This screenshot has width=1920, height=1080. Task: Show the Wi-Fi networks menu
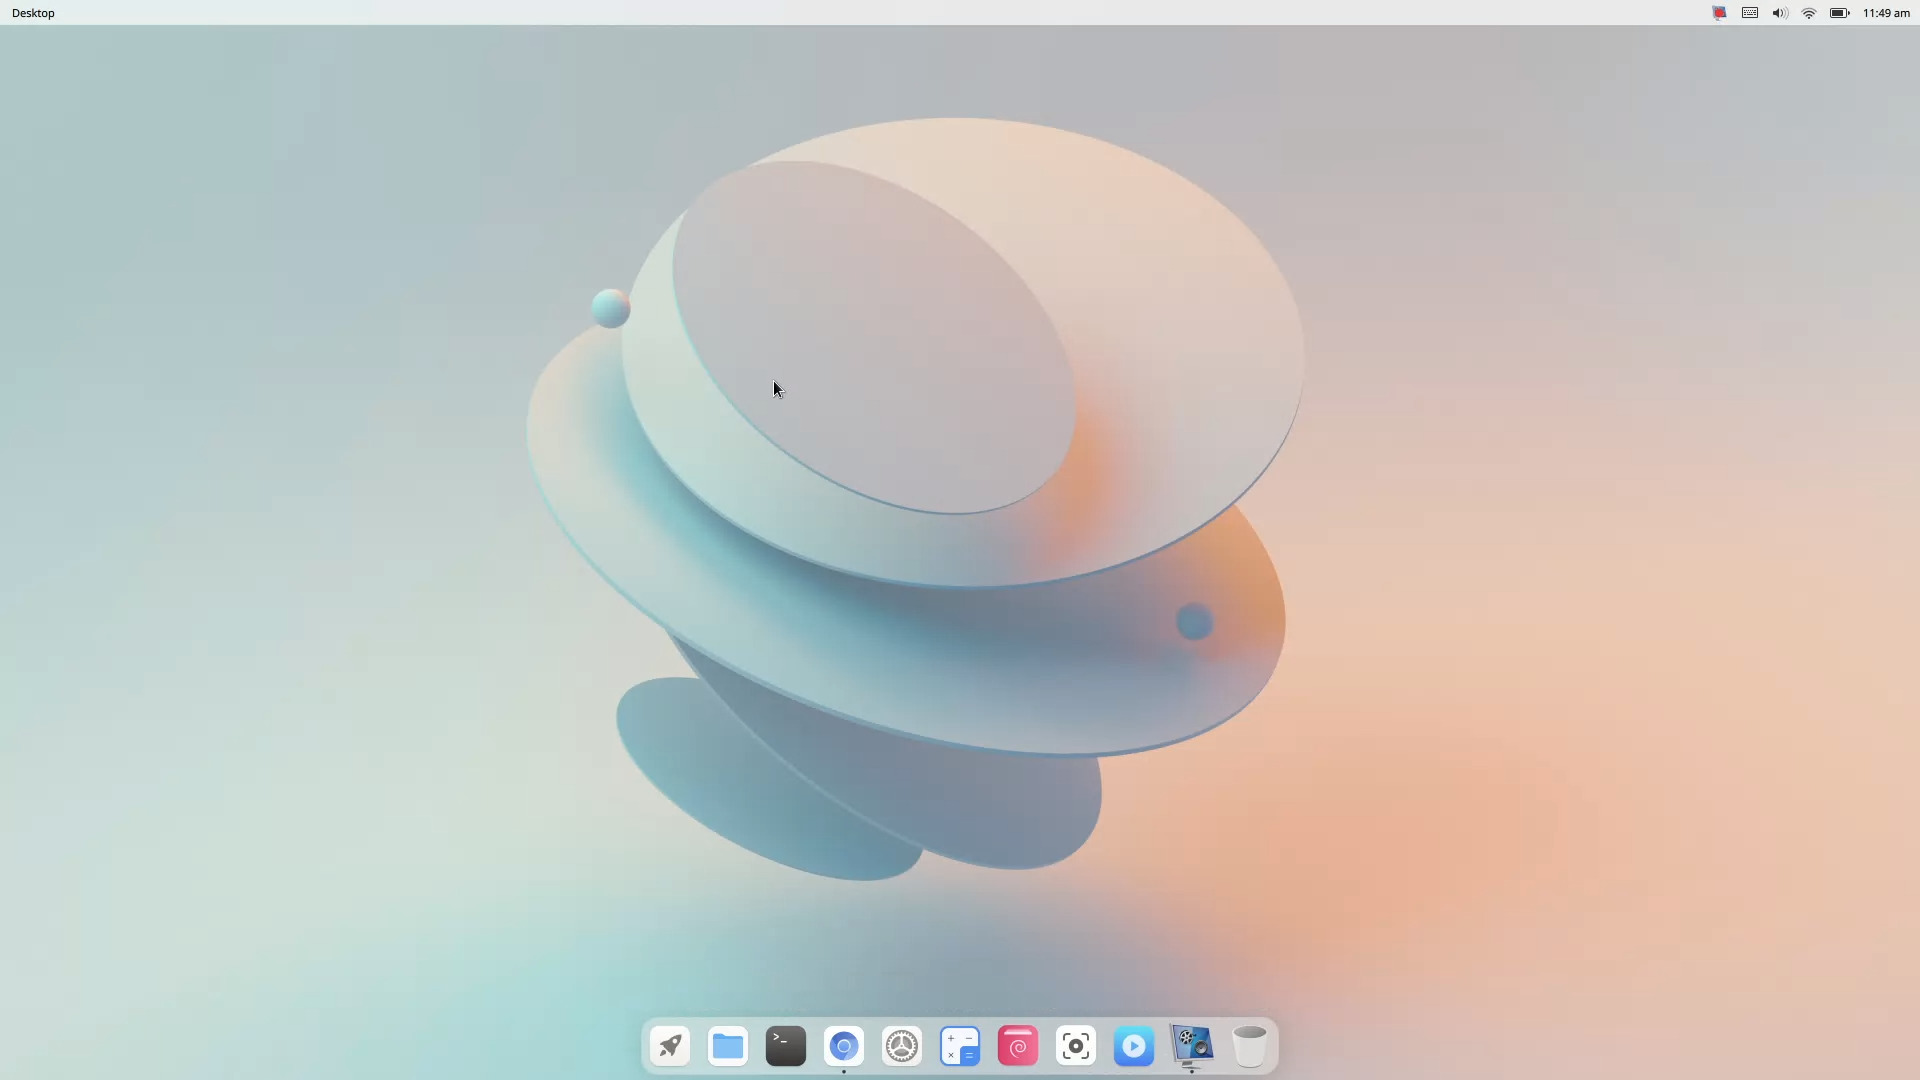[x=1809, y=13]
